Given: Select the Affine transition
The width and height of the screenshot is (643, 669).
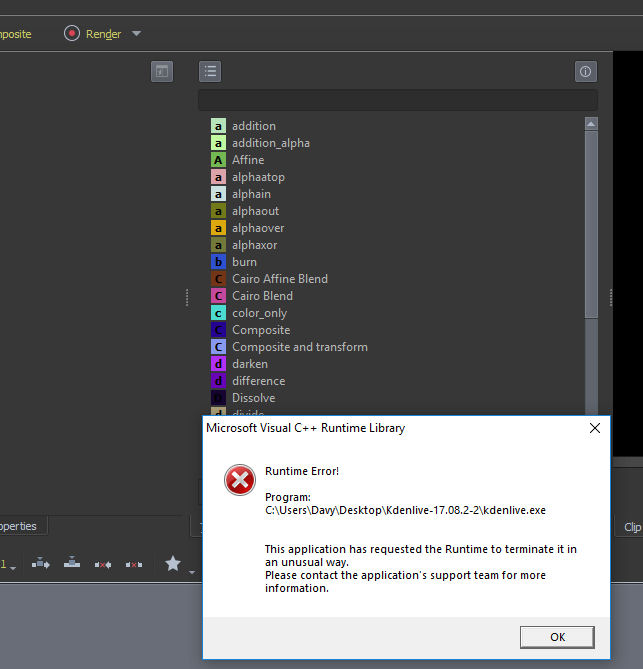Looking at the screenshot, I should click(238, 160).
